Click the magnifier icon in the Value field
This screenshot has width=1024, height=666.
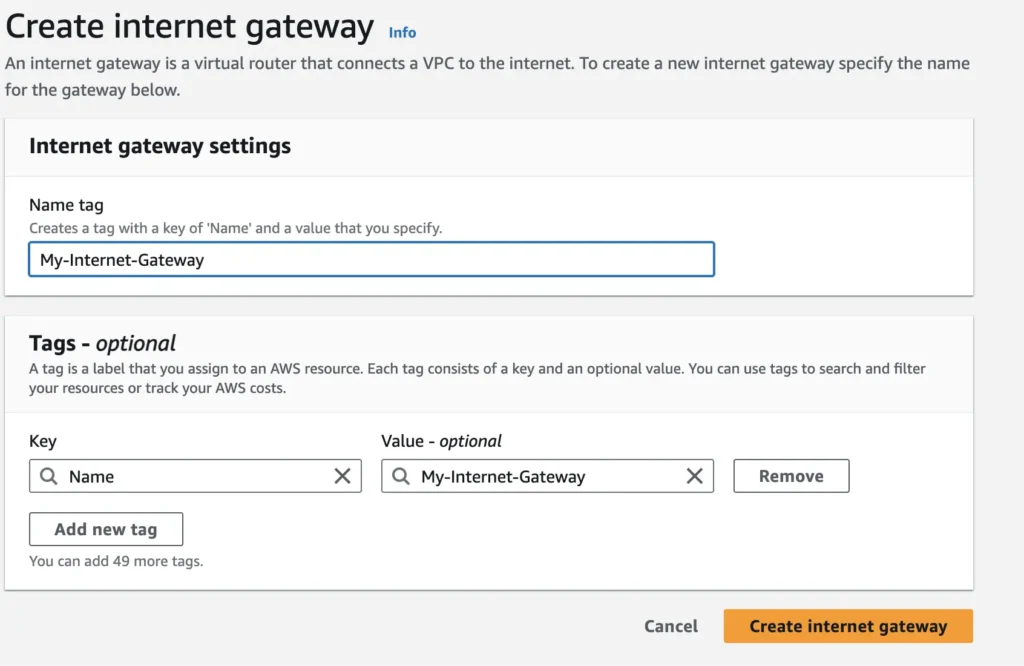coord(401,477)
